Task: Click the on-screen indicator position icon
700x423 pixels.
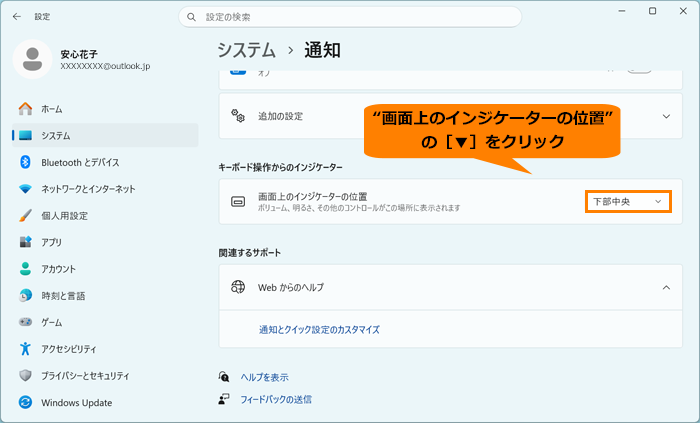Action: point(238,202)
